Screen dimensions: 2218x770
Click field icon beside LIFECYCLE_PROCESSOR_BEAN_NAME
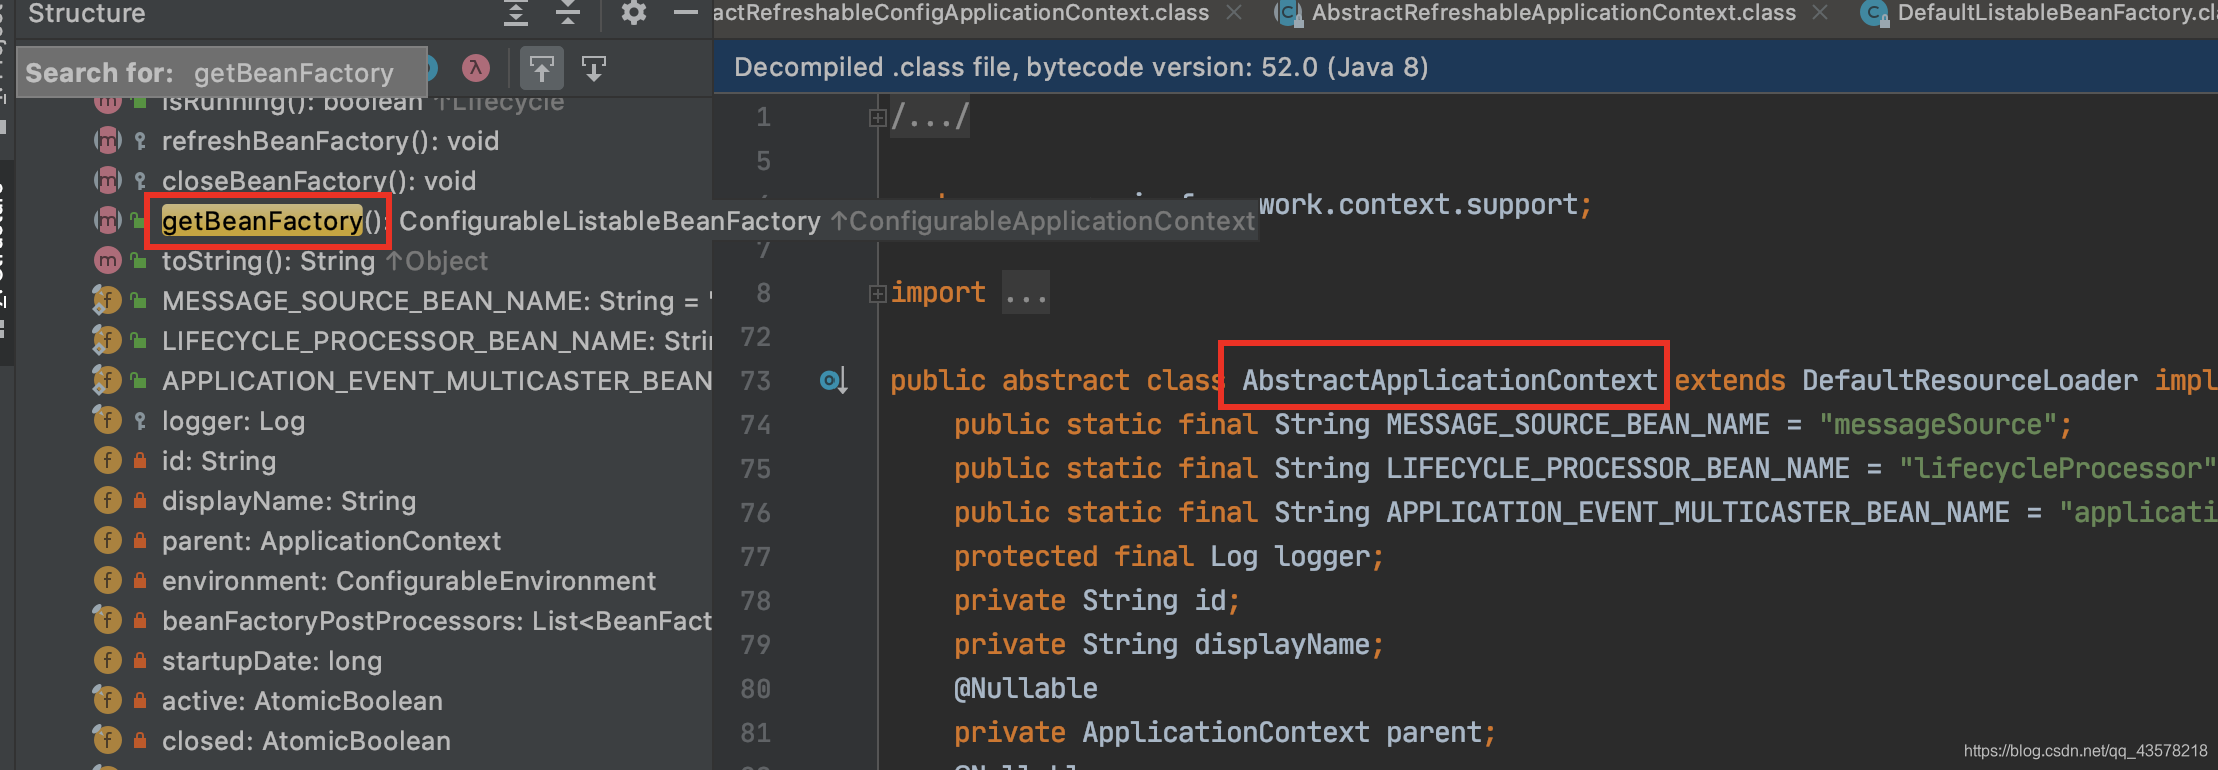point(107,341)
